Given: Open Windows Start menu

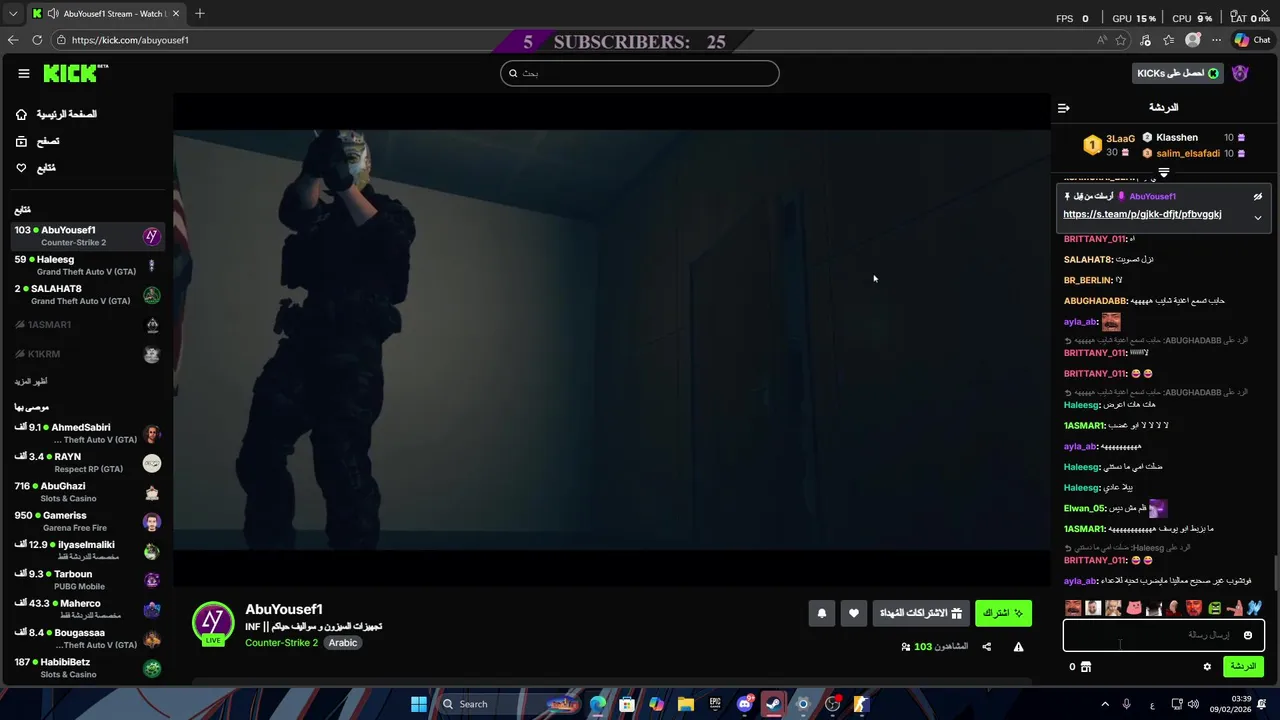Looking at the screenshot, I should (x=419, y=704).
